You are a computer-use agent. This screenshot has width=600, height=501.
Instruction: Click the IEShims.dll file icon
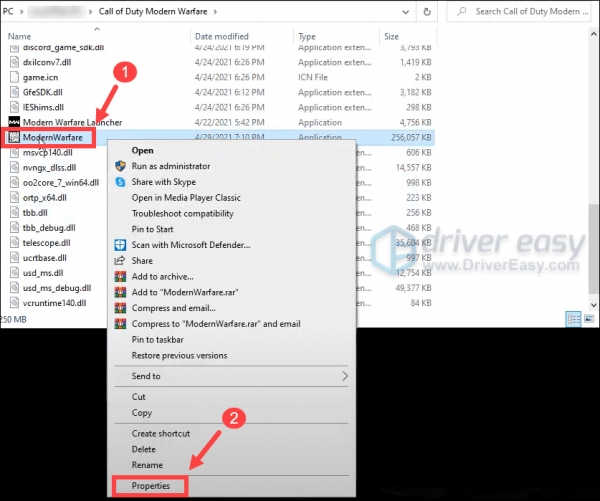pyautogui.click(x=14, y=107)
